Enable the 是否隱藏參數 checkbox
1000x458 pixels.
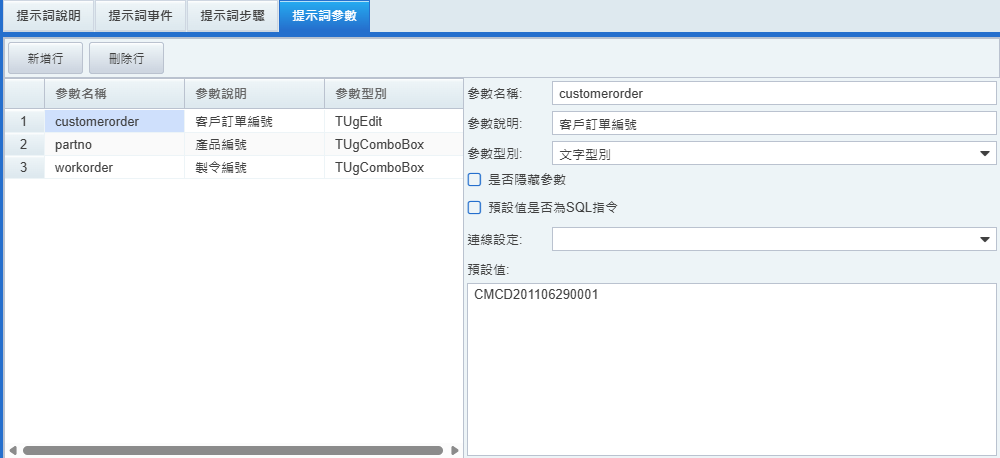(474, 180)
